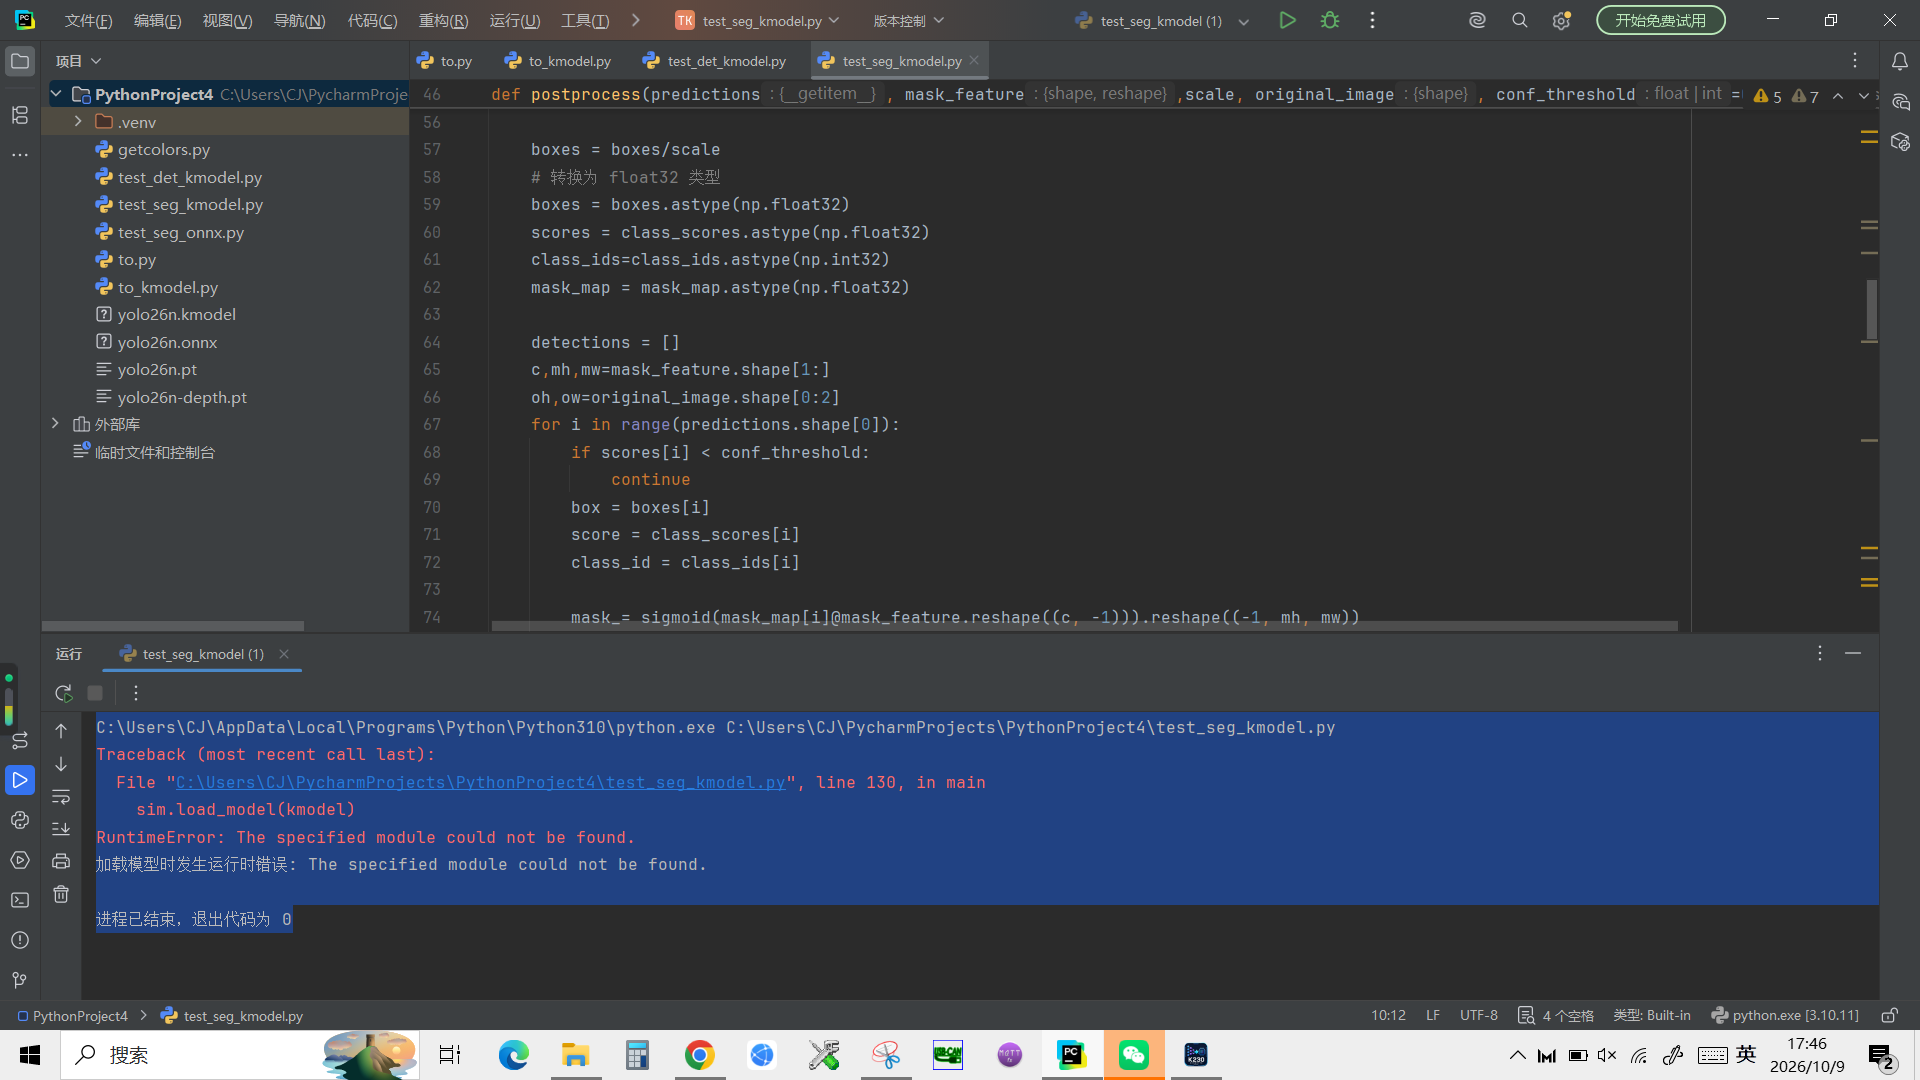This screenshot has width=1920, height=1080.
Task: Toggle the Run tool window button
Action: (x=20, y=780)
